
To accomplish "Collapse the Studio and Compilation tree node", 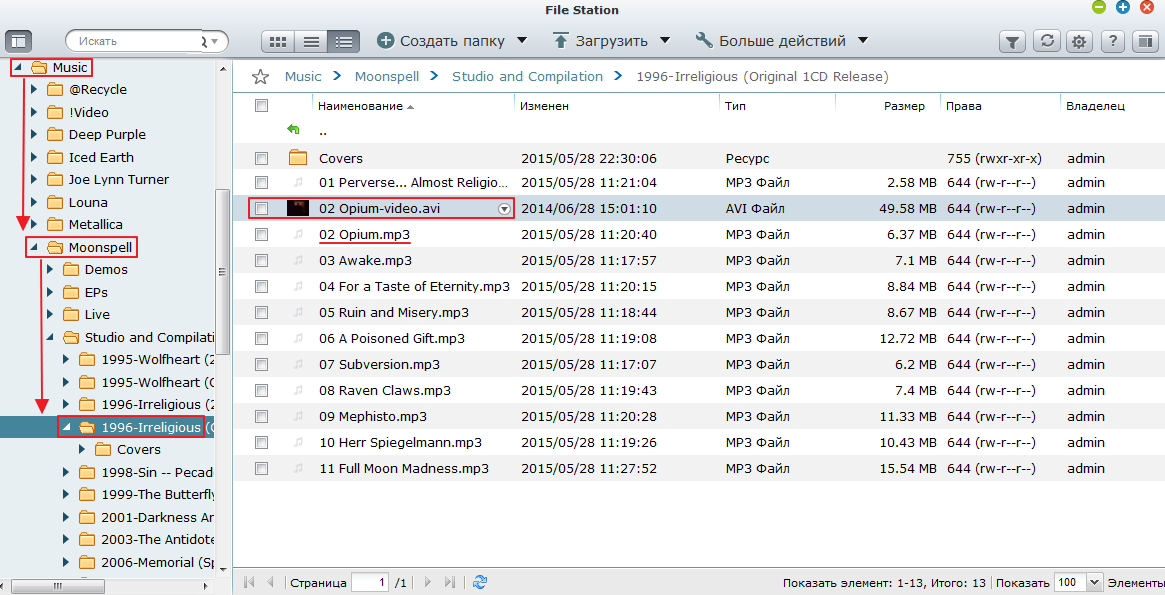I will 51,336.
